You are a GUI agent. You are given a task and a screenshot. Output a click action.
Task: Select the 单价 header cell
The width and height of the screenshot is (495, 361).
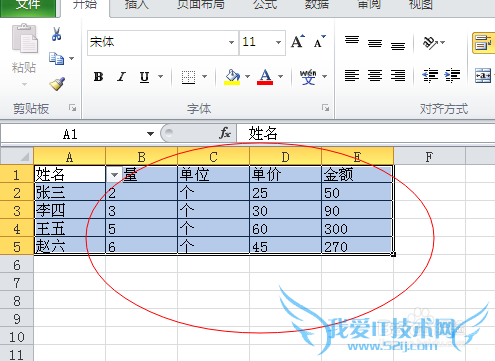285,174
